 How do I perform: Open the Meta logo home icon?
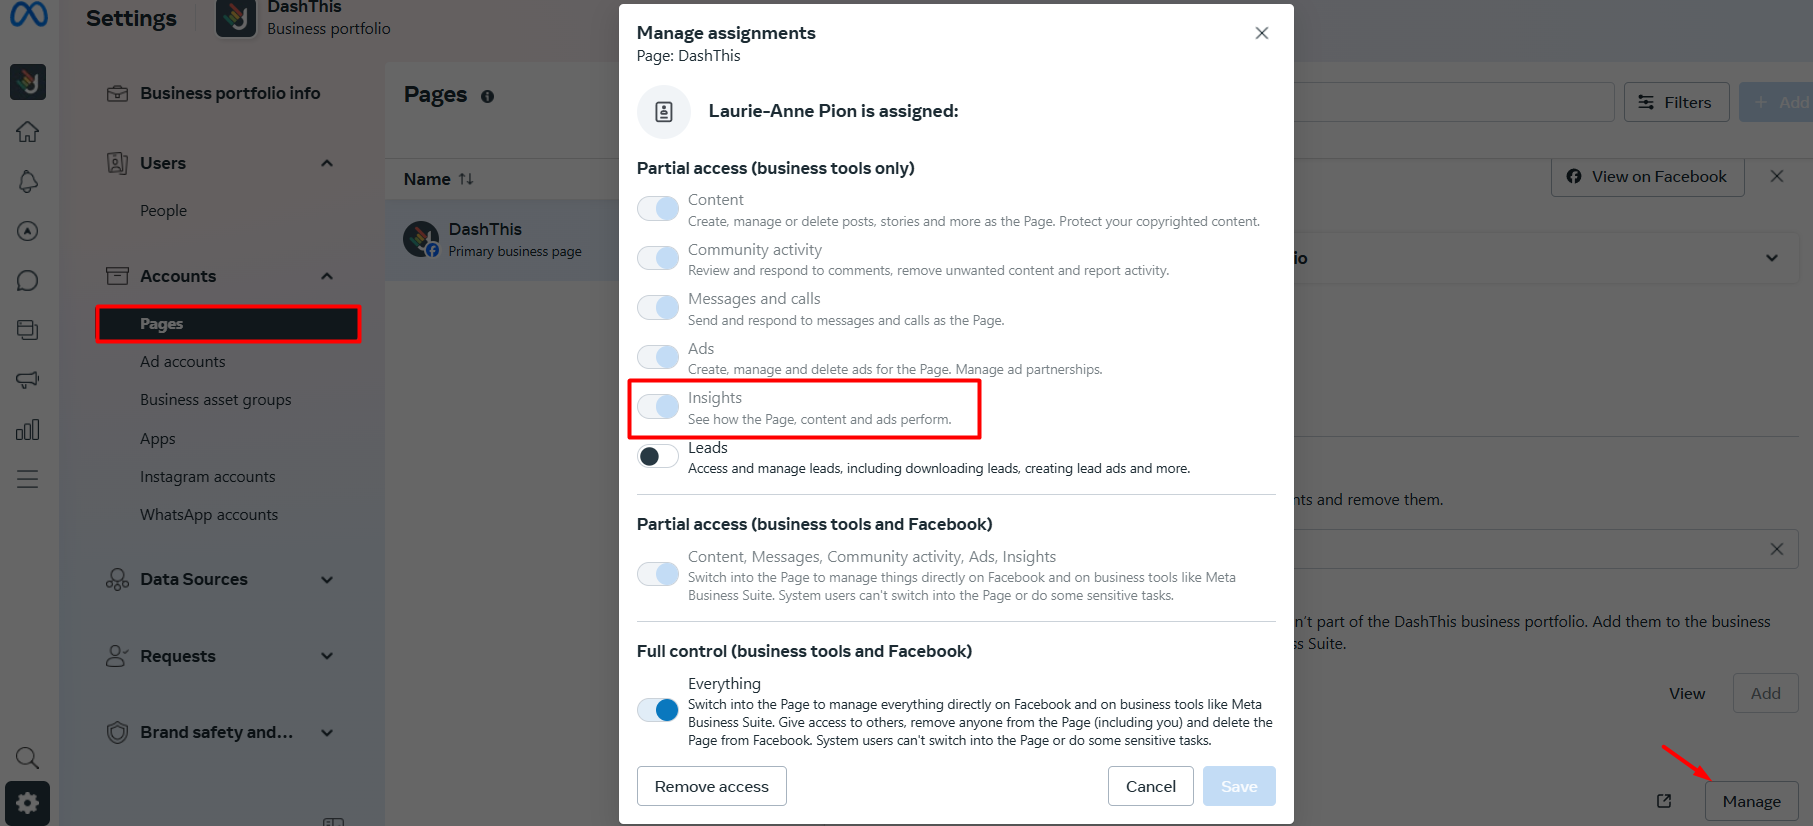pyautogui.click(x=28, y=14)
